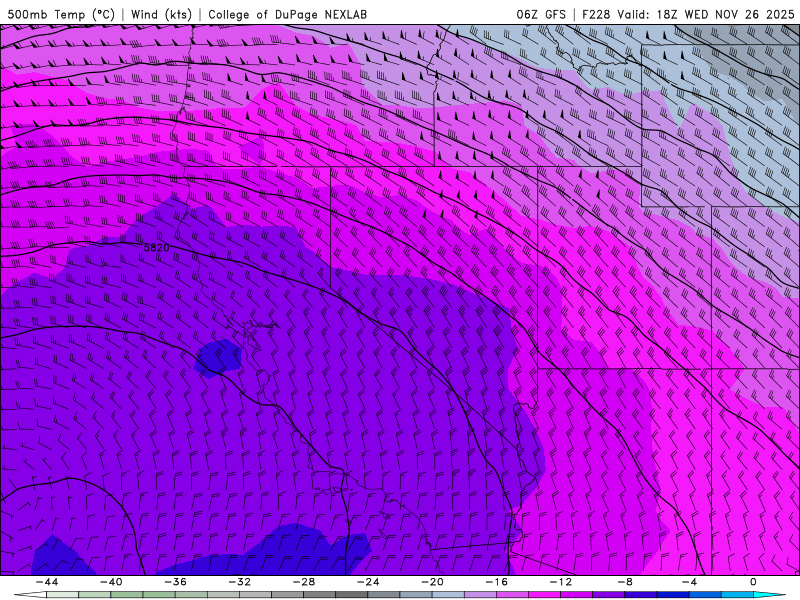Click the 0 colorbar label
This screenshot has width=800, height=600.
pyautogui.click(x=754, y=582)
